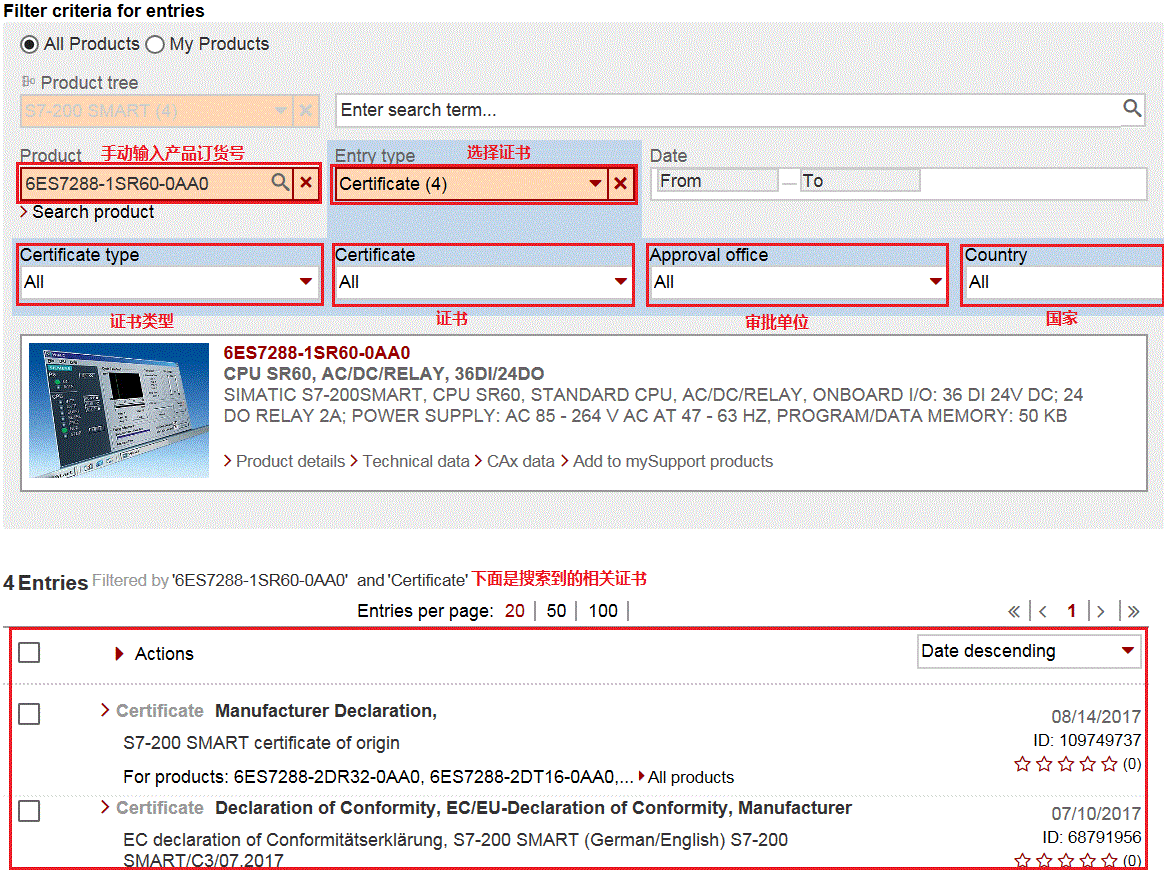Click the ID: 109749737 text
1164x879 pixels.
coord(1087,740)
